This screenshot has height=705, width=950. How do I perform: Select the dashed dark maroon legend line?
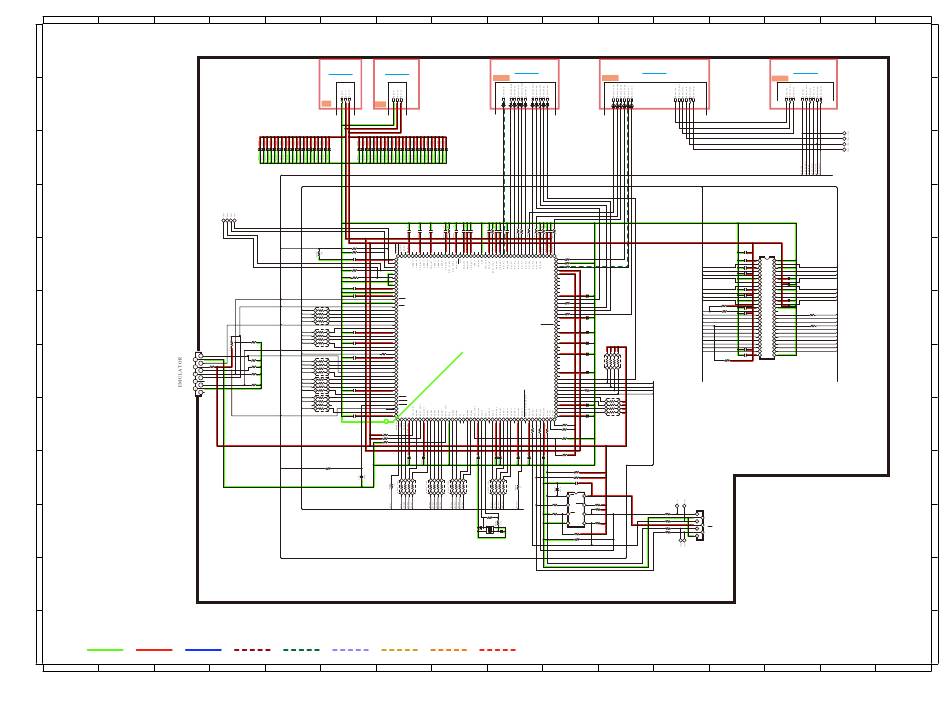point(253,650)
